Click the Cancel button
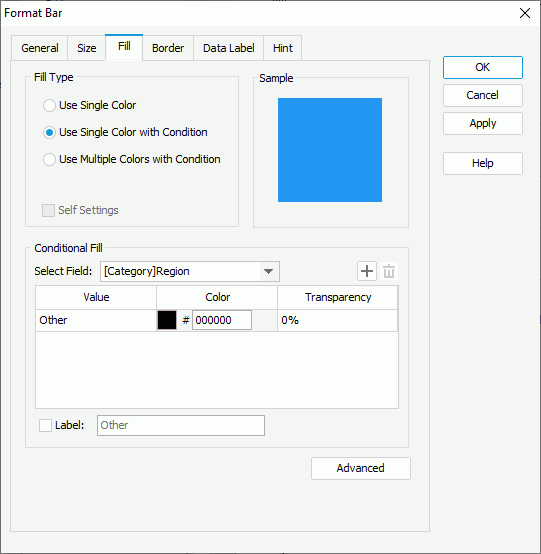Image resolution: width=541 pixels, height=554 pixels. [x=483, y=95]
